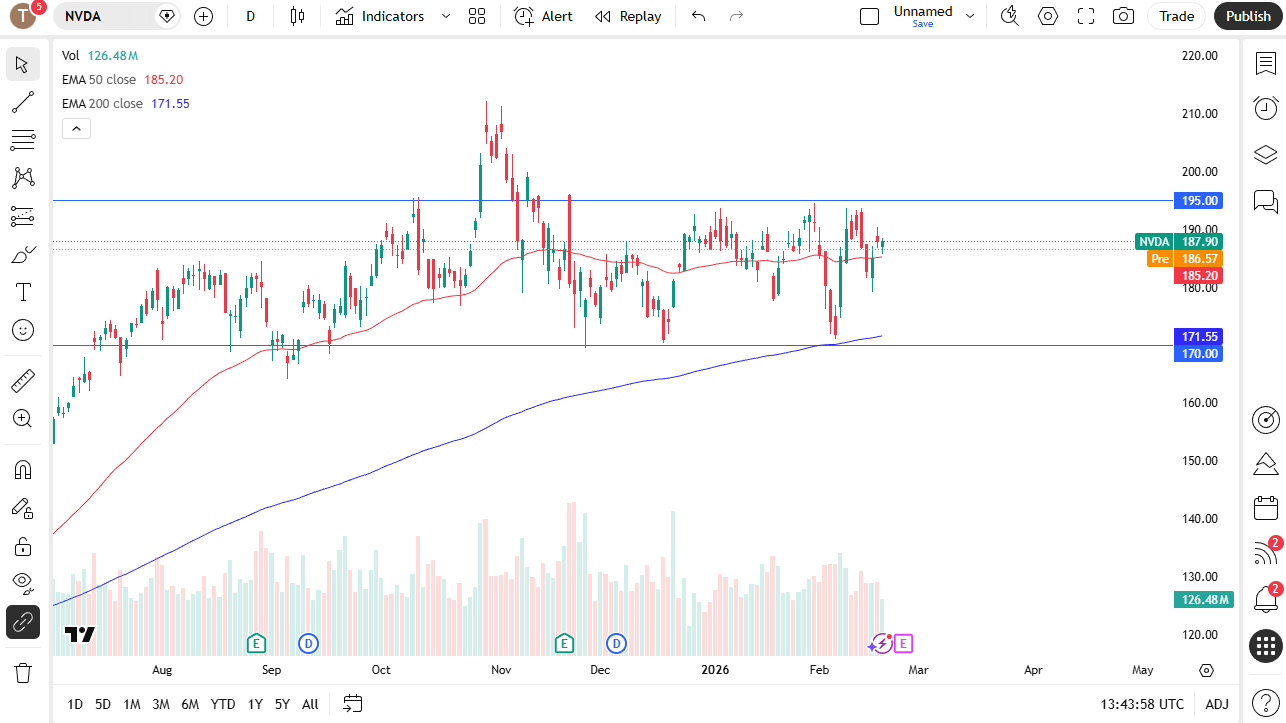Click the Publish button

coord(1248,16)
